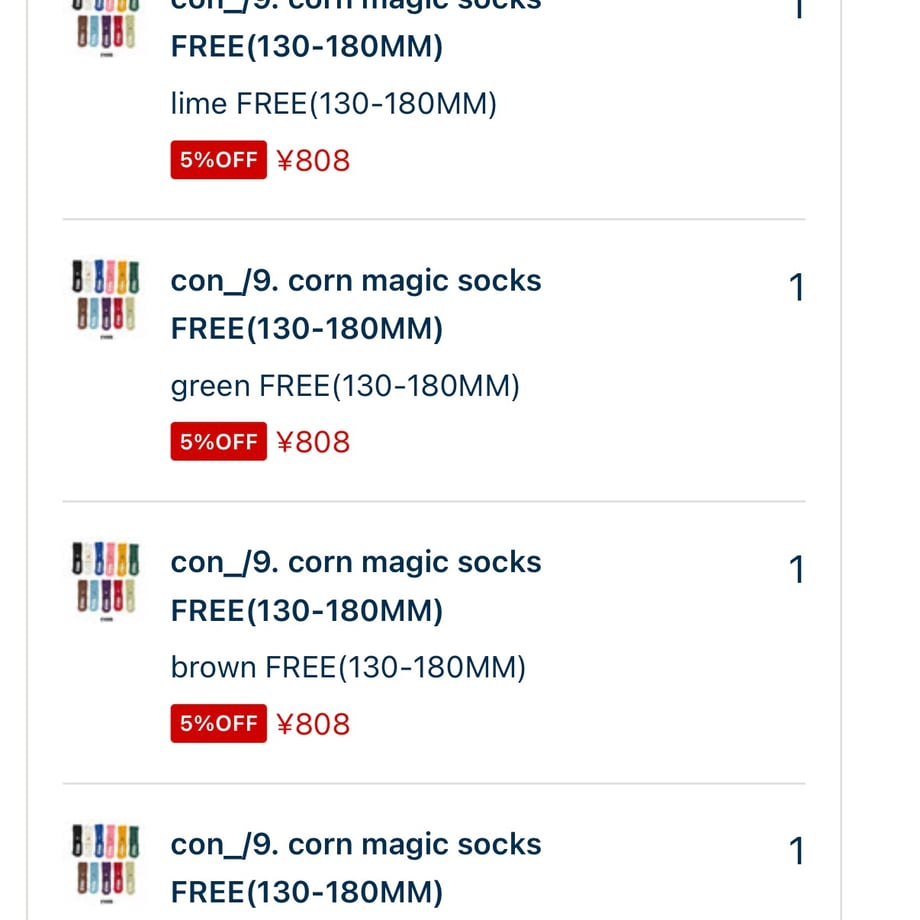Click the brown item's quantity 1
This screenshot has height=920, width=920.
coord(796,569)
